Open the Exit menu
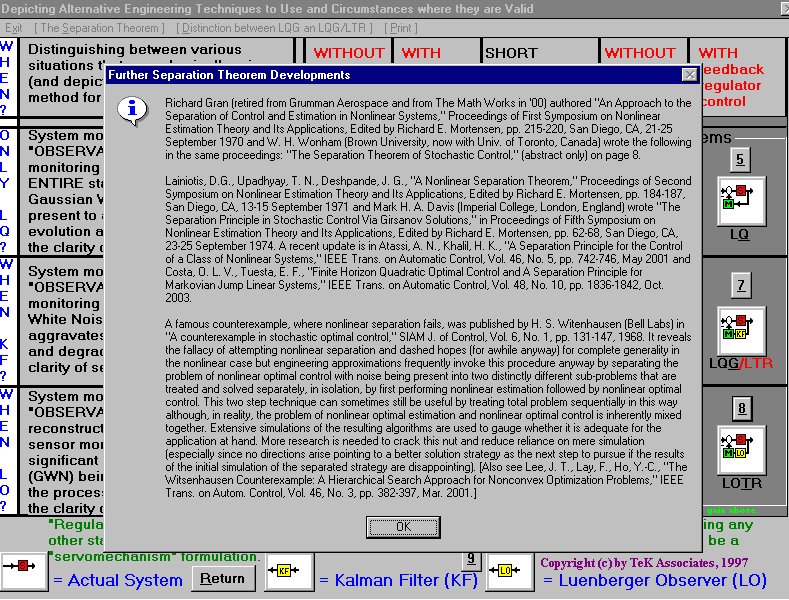The width and height of the screenshot is (789, 600). pyautogui.click(x=14, y=28)
